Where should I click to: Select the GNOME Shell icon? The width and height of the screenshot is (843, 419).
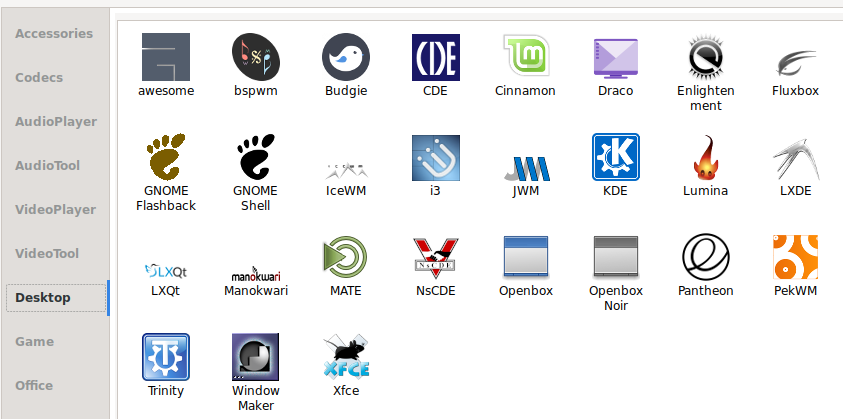pyautogui.click(x=256, y=157)
